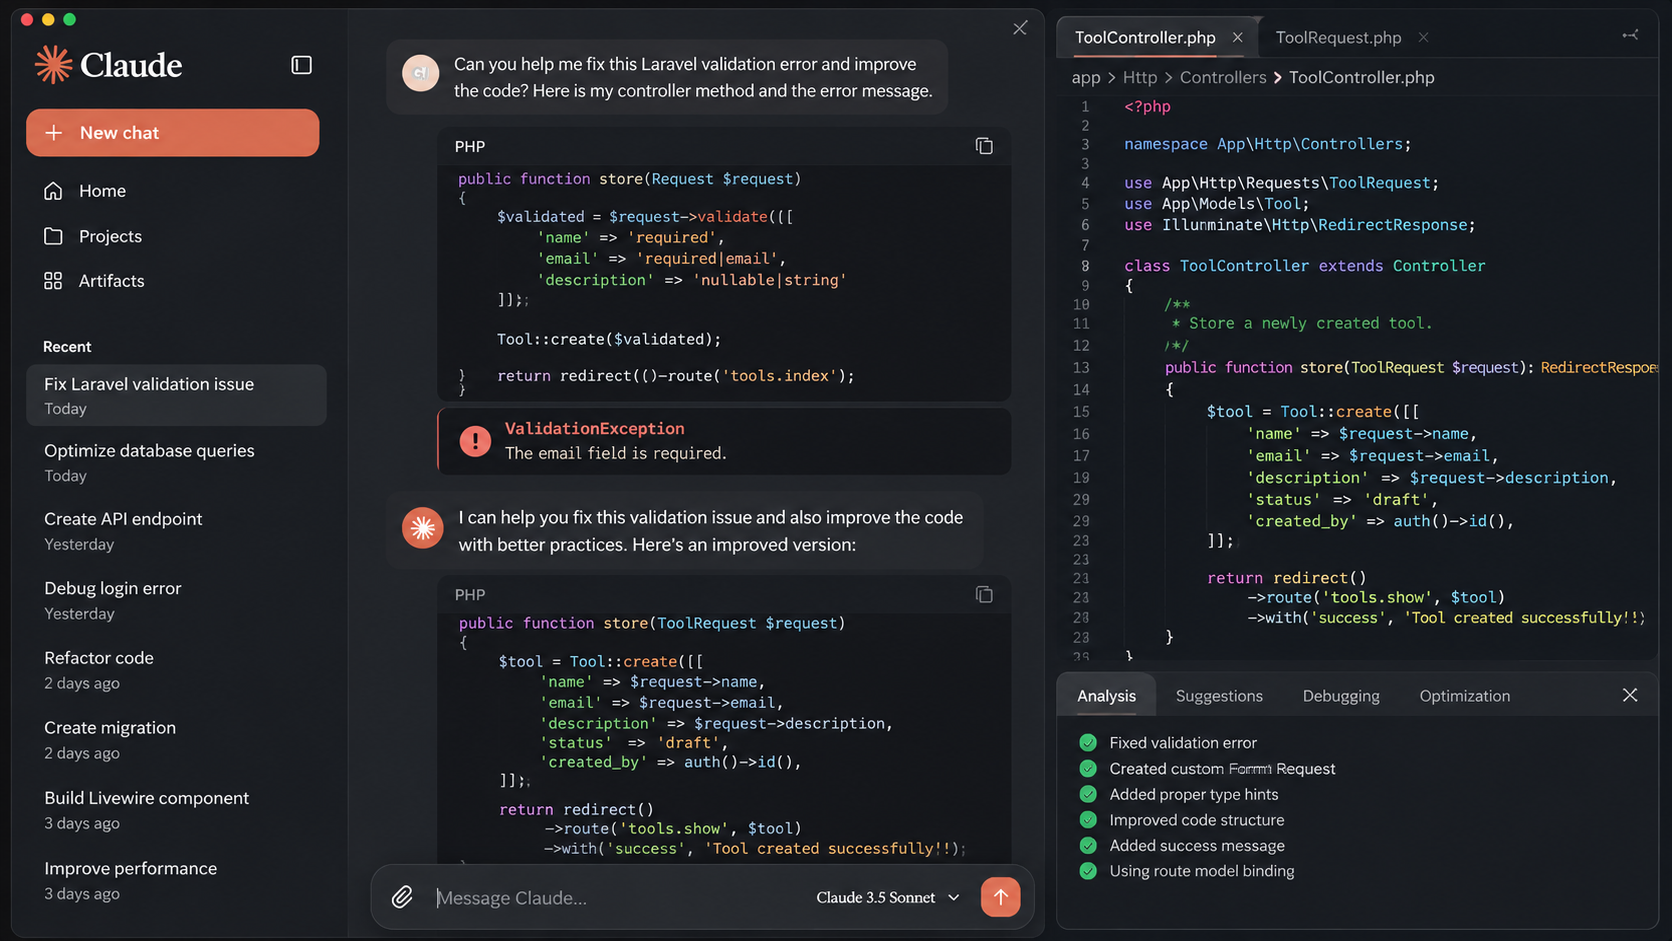Screen dimensions: 1672x941
Task: Click the 'Using route model binding' check icon
Action: pos(1088,871)
